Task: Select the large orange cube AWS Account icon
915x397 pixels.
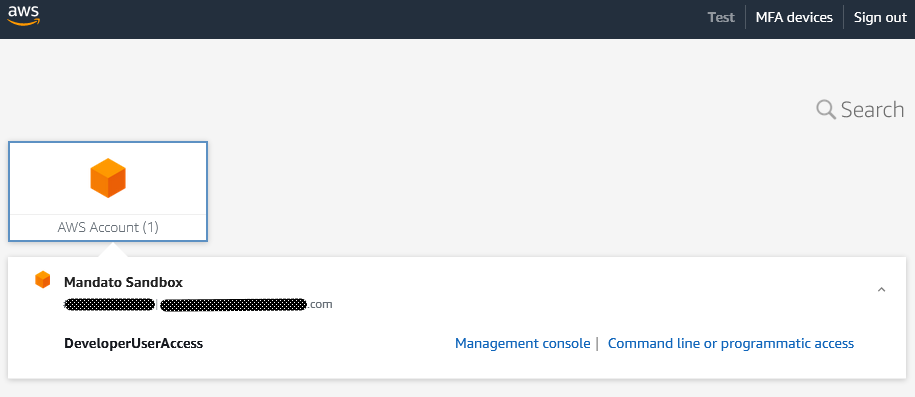Action: (108, 178)
